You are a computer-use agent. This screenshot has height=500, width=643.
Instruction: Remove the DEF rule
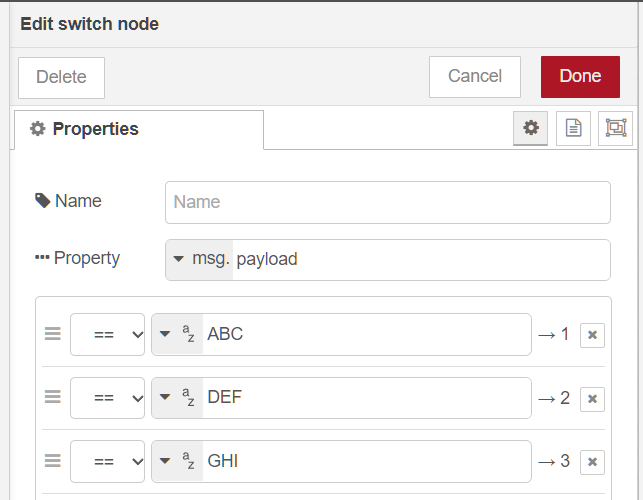(x=592, y=399)
